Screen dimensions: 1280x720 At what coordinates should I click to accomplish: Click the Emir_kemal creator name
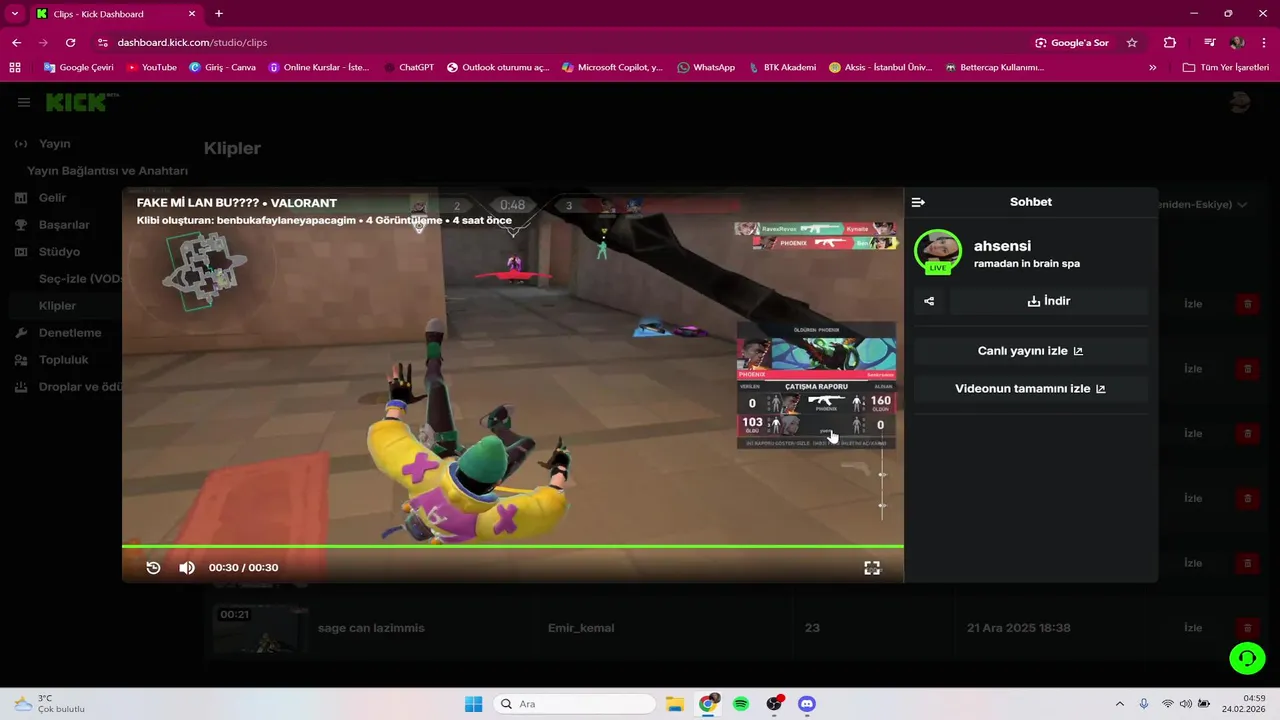point(581,628)
